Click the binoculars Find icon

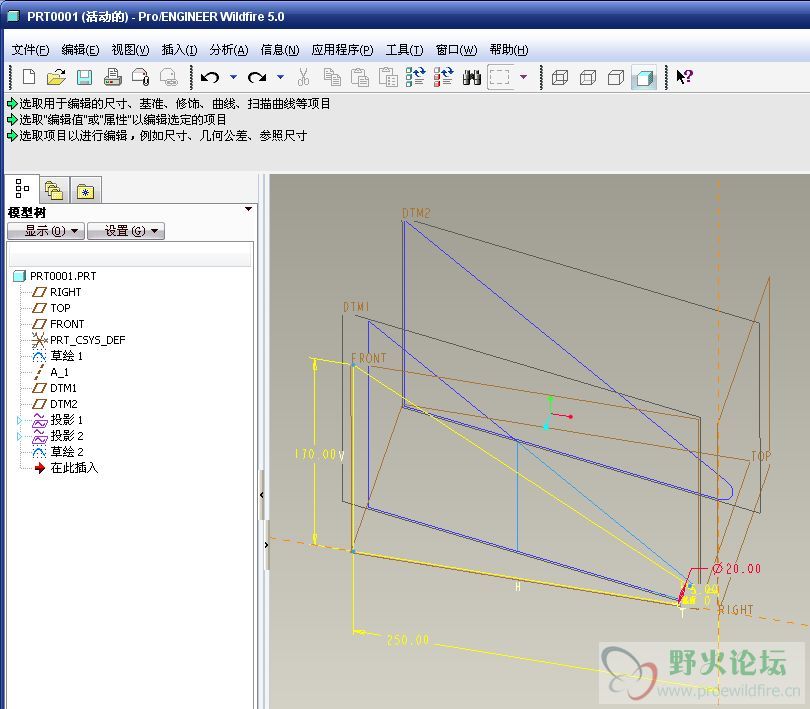pyautogui.click(x=472, y=77)
